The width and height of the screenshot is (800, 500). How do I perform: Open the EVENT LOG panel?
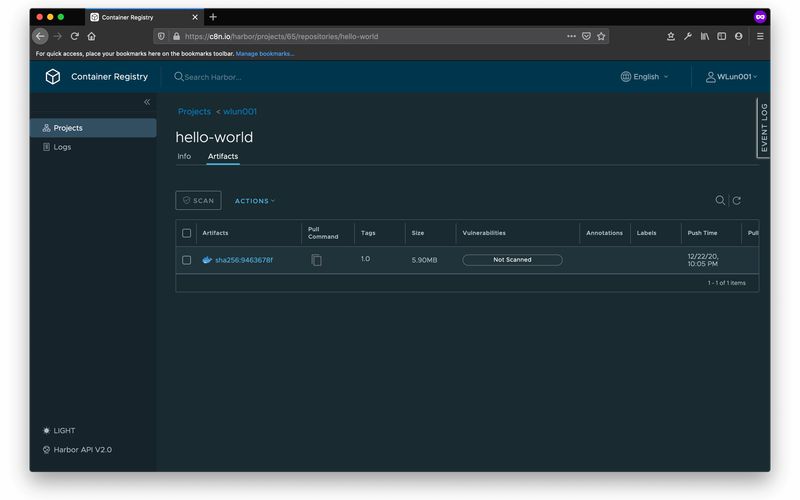(x=763, y=128)
